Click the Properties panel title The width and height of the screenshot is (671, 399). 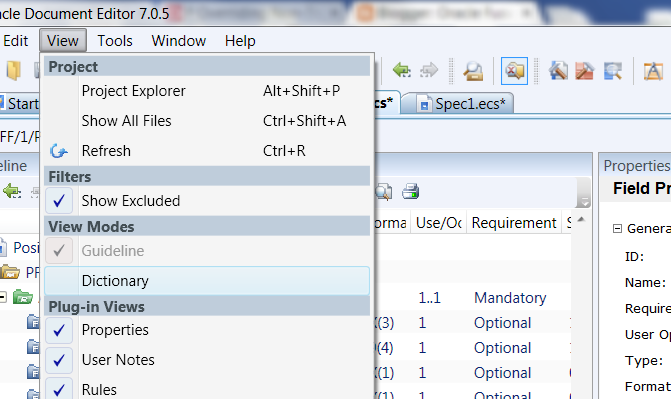pyautogui.click(x=637, y=166)
